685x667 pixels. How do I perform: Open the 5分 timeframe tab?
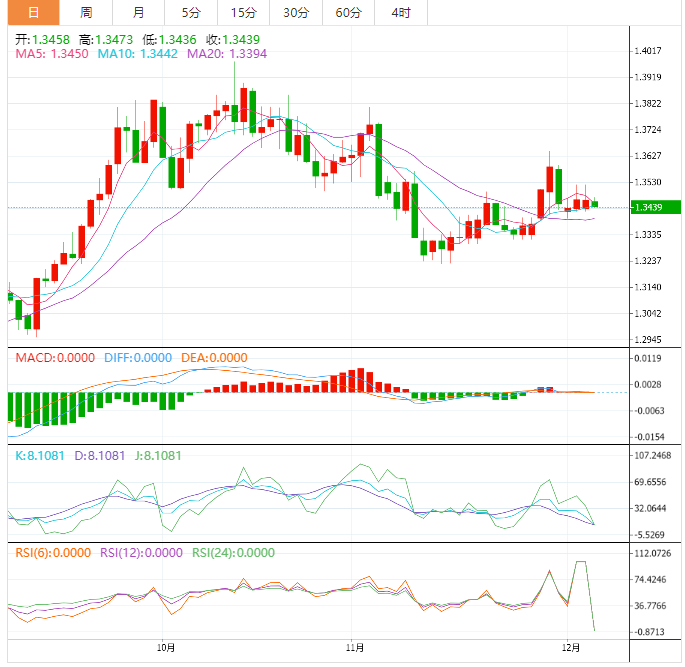191,12
